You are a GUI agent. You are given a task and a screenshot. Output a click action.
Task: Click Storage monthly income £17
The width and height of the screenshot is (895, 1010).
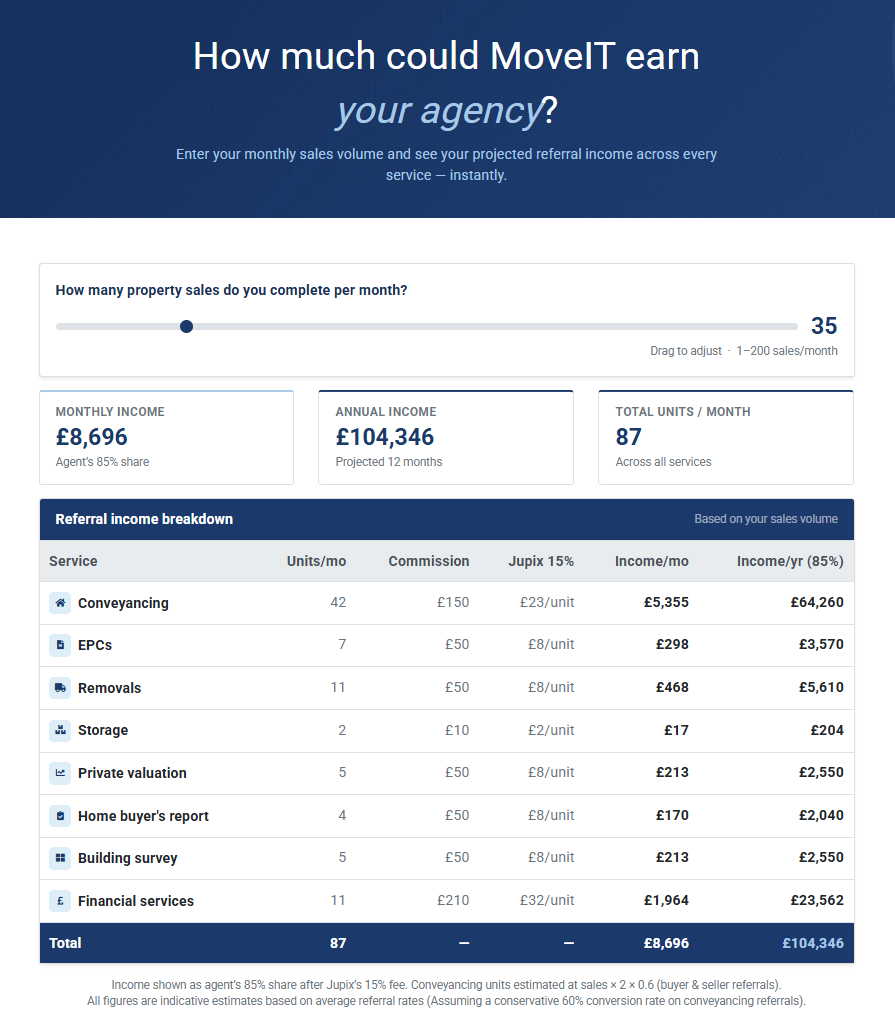[x=677, y=730]
